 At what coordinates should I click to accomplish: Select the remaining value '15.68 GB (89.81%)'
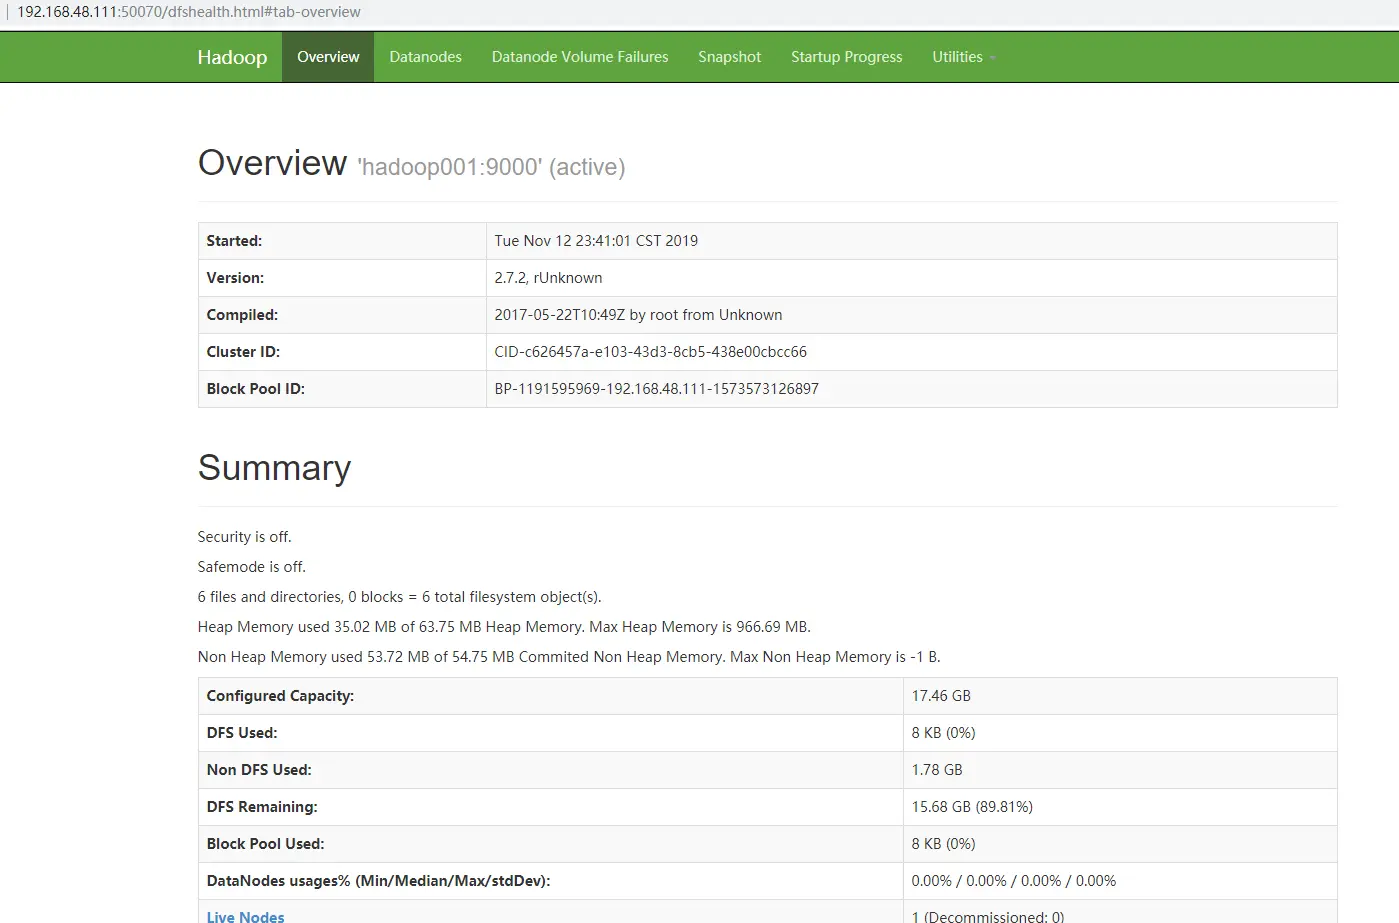coord(972,807)
